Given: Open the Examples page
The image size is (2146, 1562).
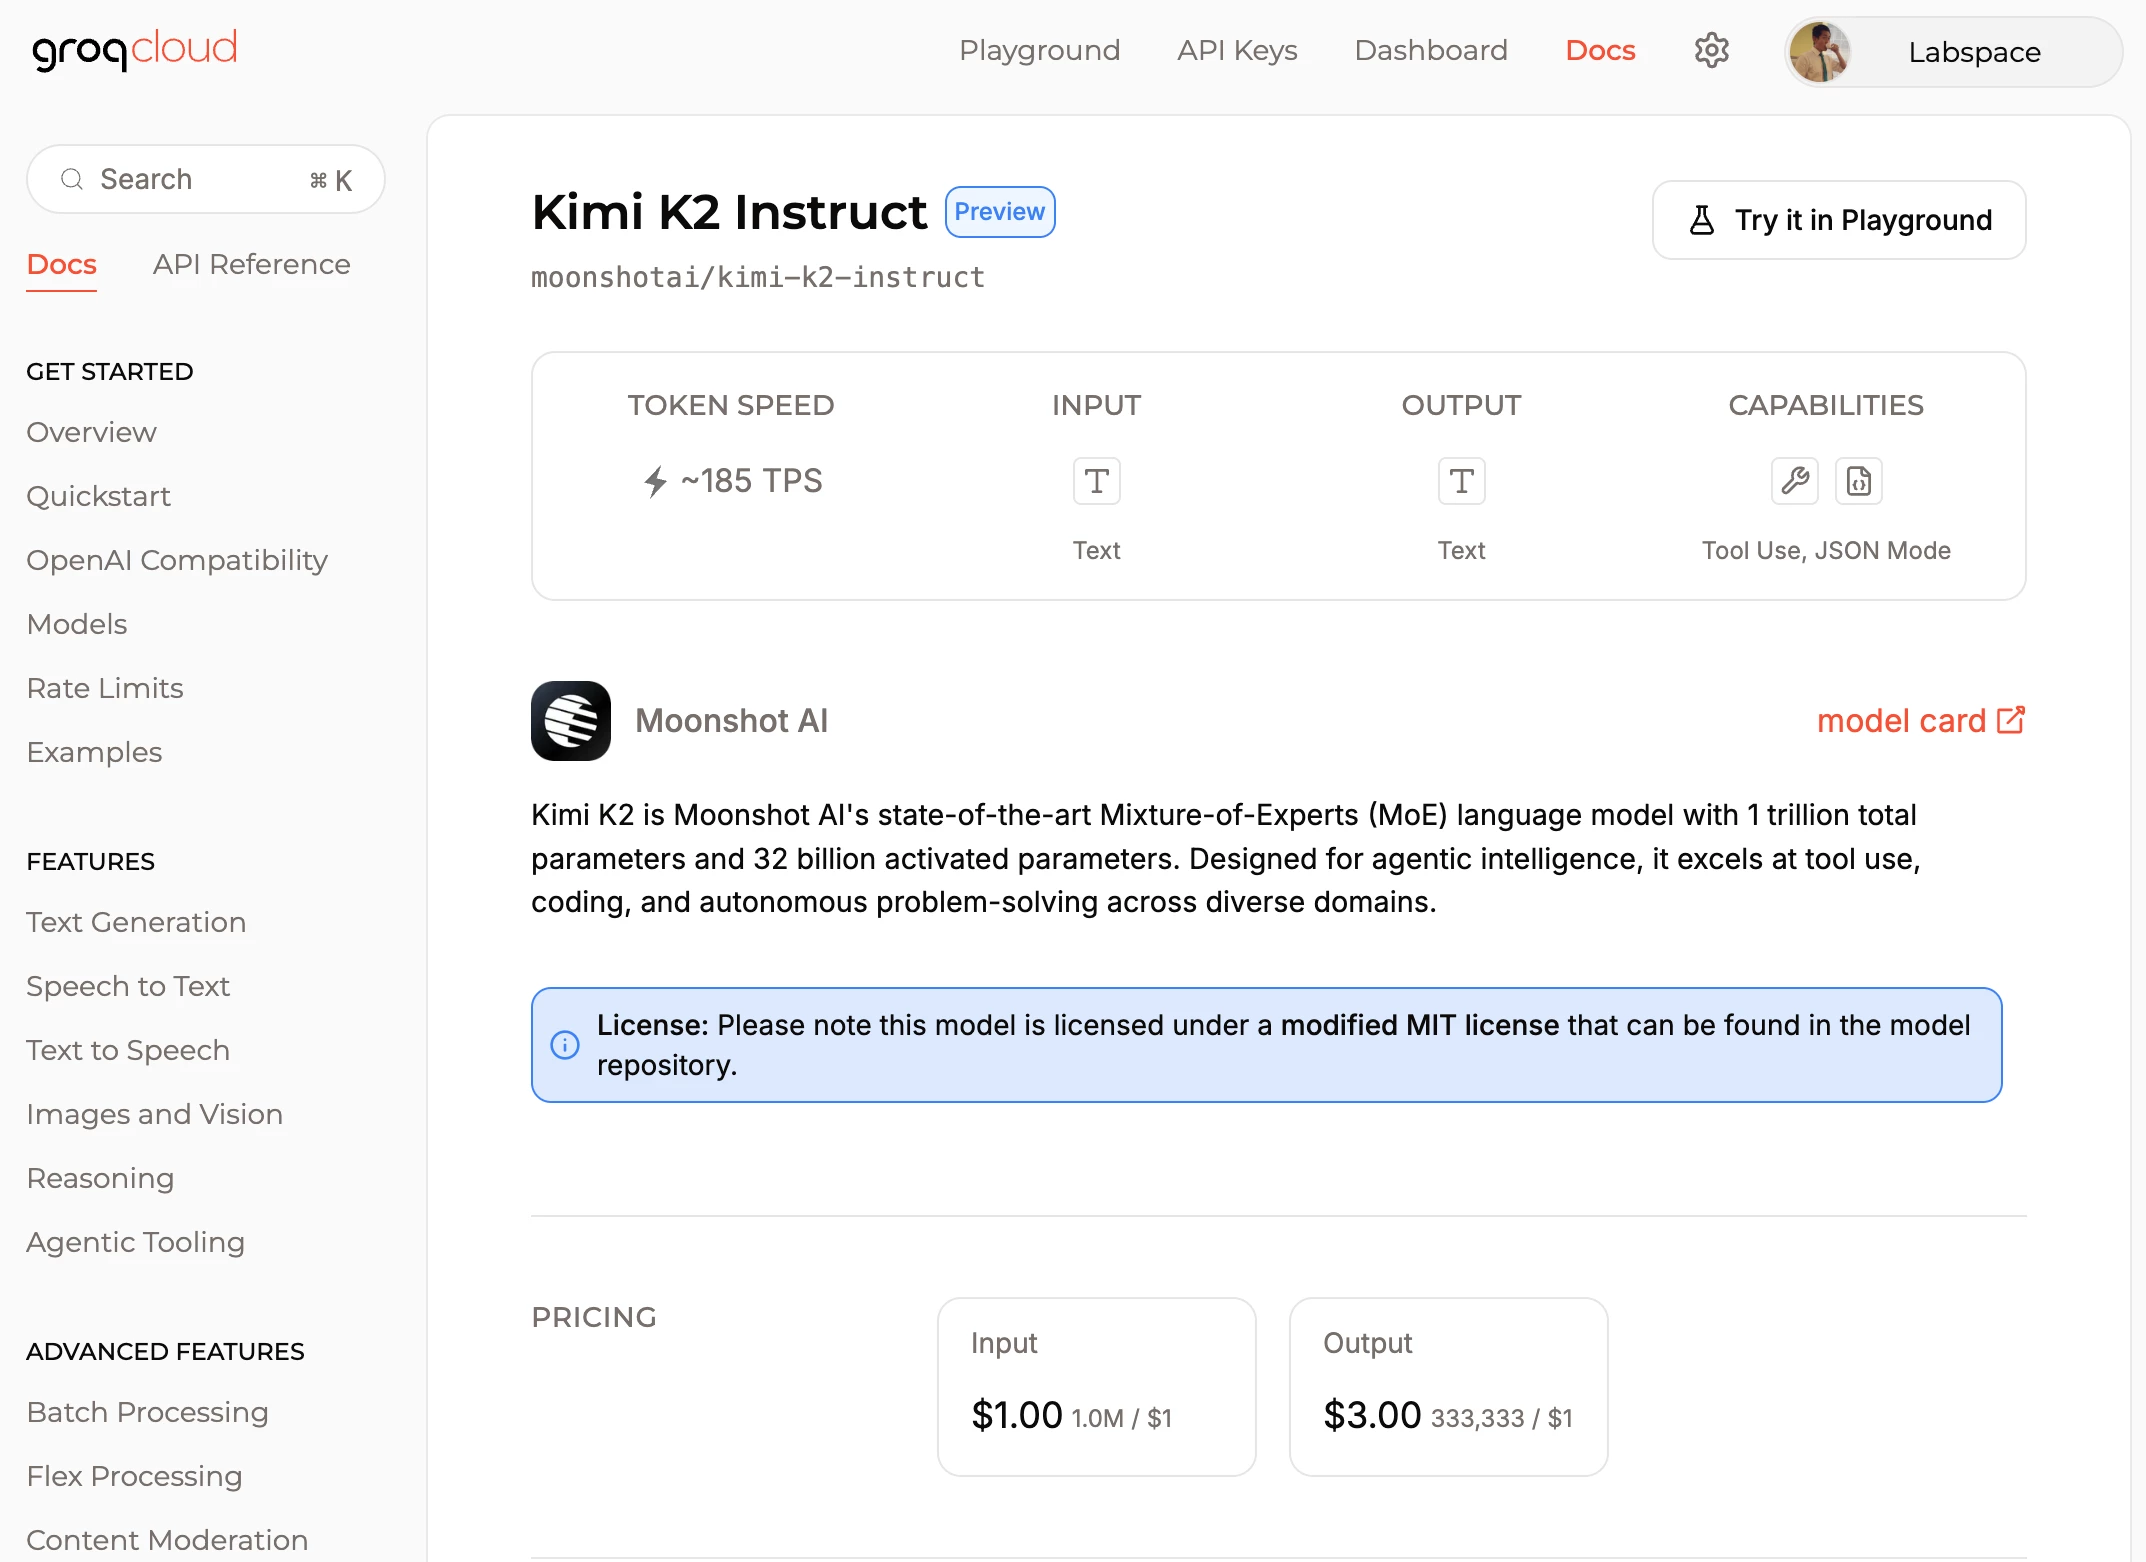Looking at the screenshot, I should (x=94, y=753).
